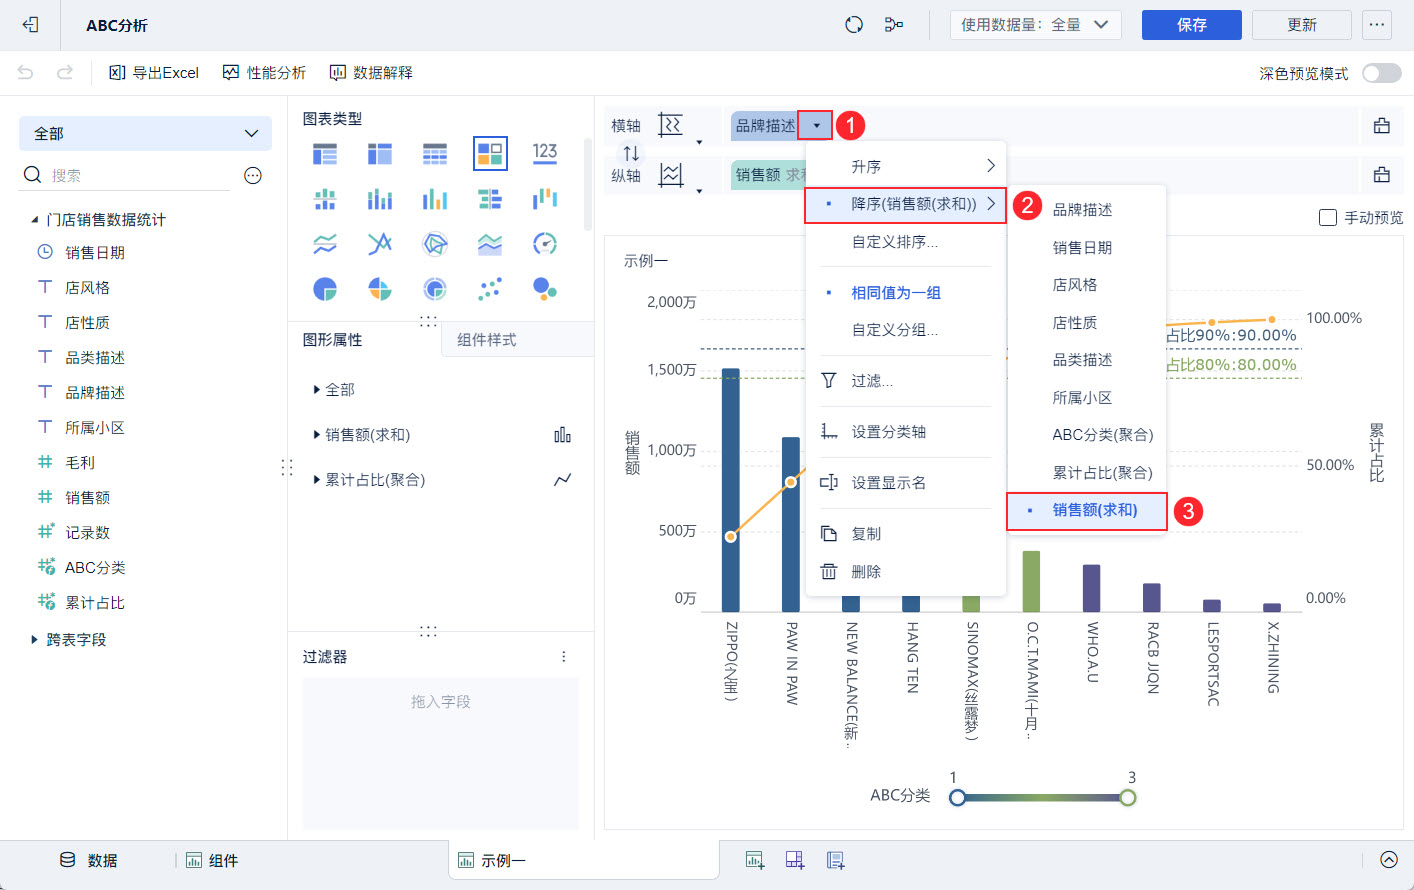Select the 销售日期 field in the tree
1414x890 pixels.
95,253
